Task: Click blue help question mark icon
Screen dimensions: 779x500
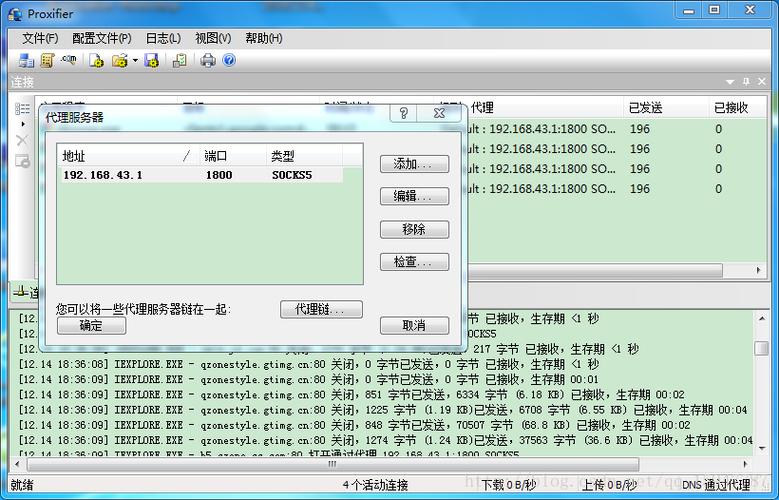Action: (229, 61)
